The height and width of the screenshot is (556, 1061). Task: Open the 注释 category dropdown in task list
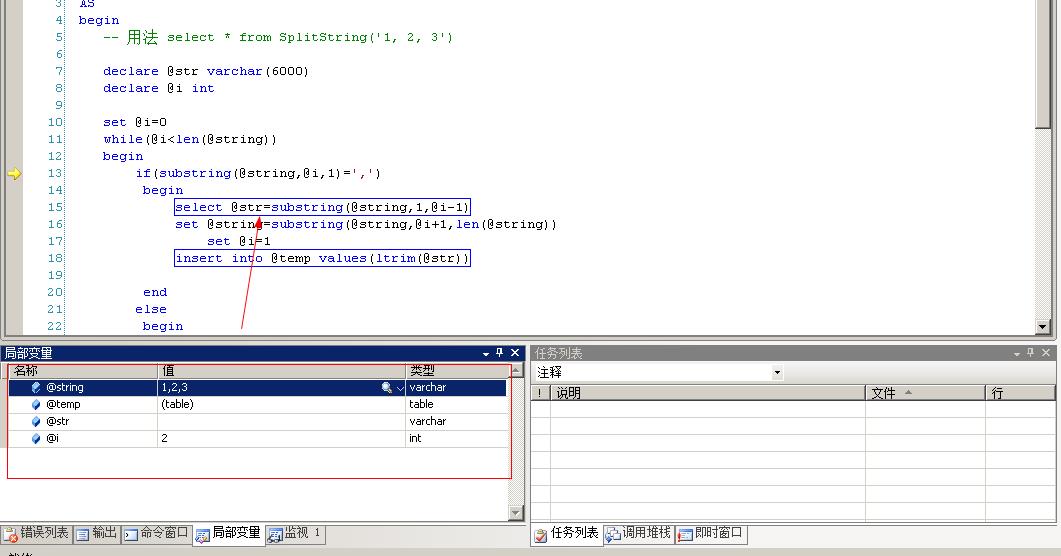tap(777, 373)
